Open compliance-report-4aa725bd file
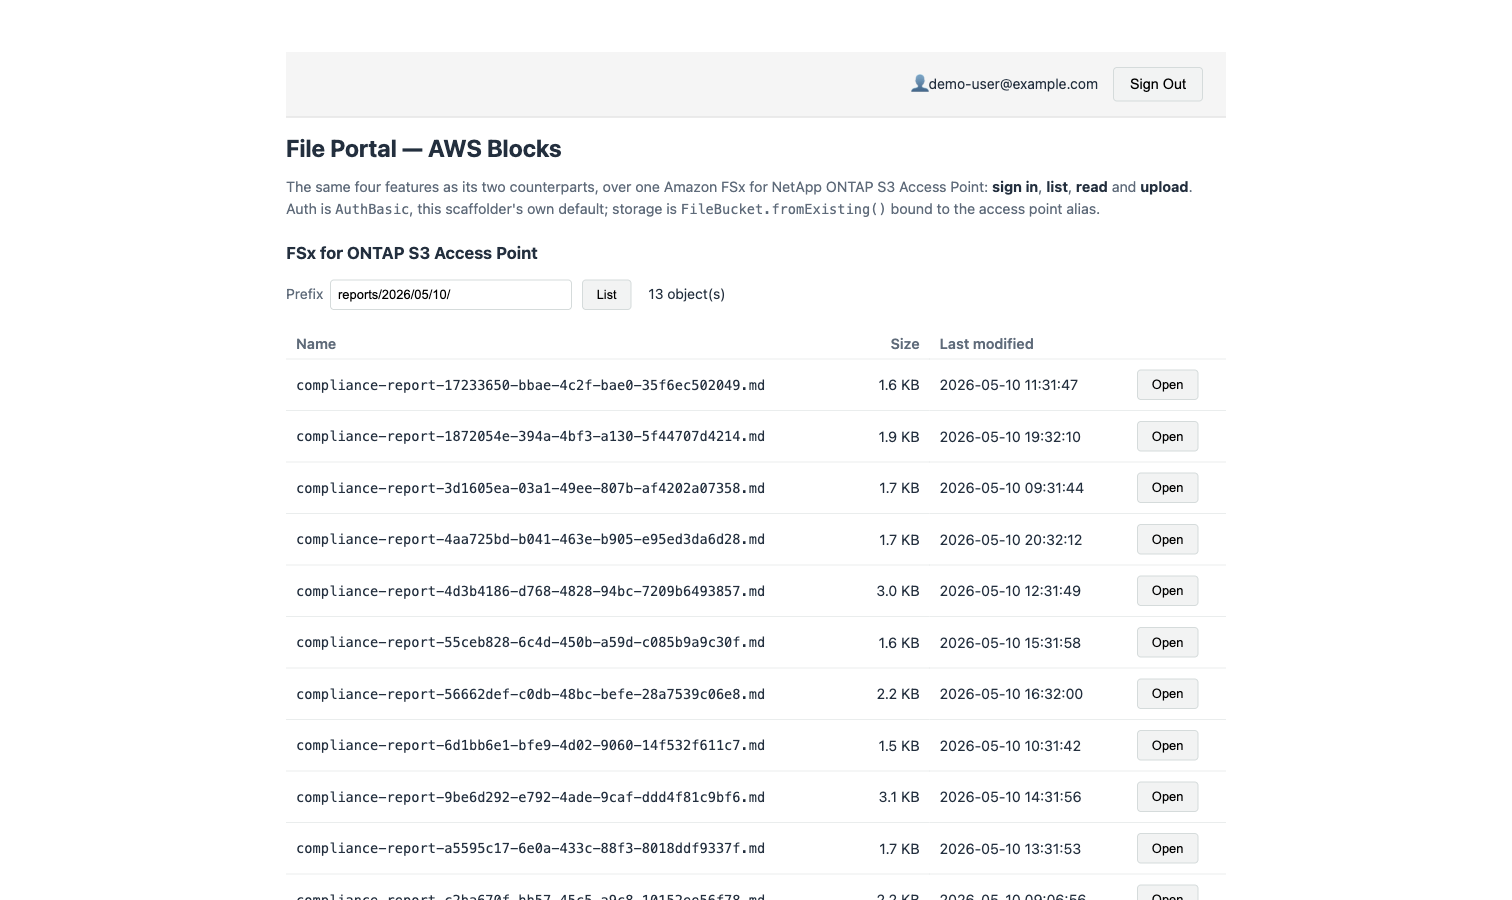1512x900 pixels. tap(1167, 539)
